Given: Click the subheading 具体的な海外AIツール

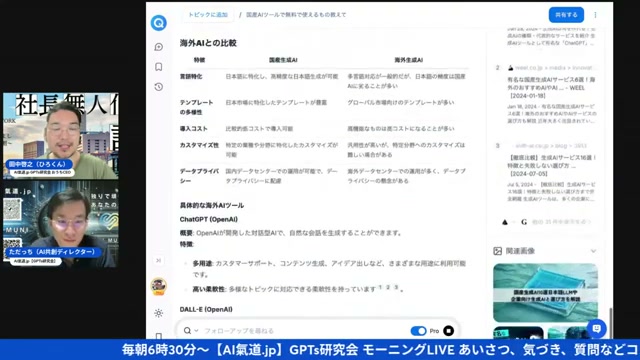Looking at the screenshot, I should pyautogui.click(x=212, y=205).
